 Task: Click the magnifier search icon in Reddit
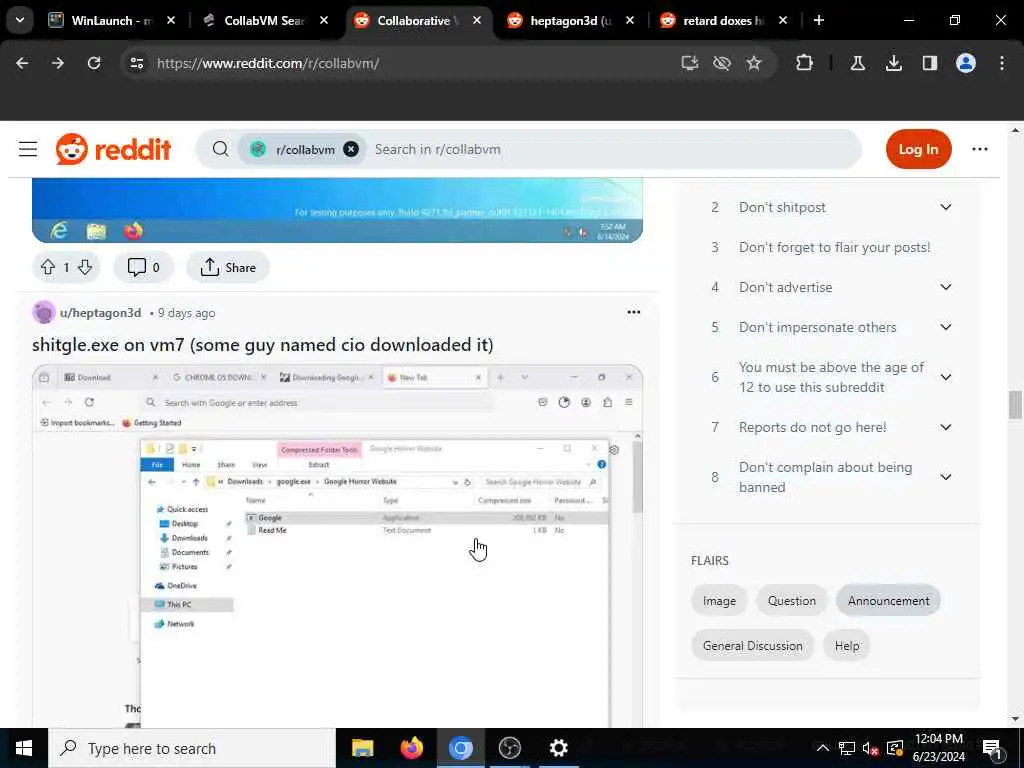point(221,149)
